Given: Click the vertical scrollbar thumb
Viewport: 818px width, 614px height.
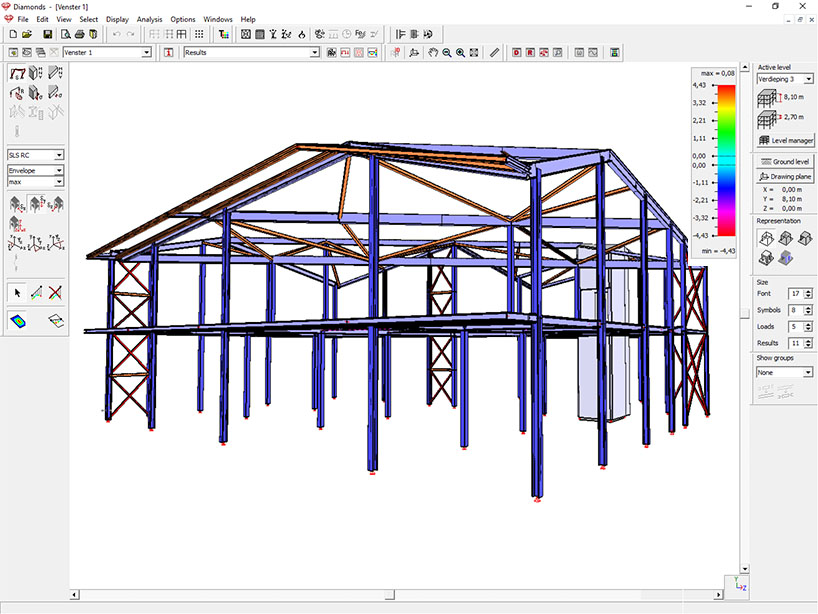Looking at the screenshot, I should tap(745, 312).
